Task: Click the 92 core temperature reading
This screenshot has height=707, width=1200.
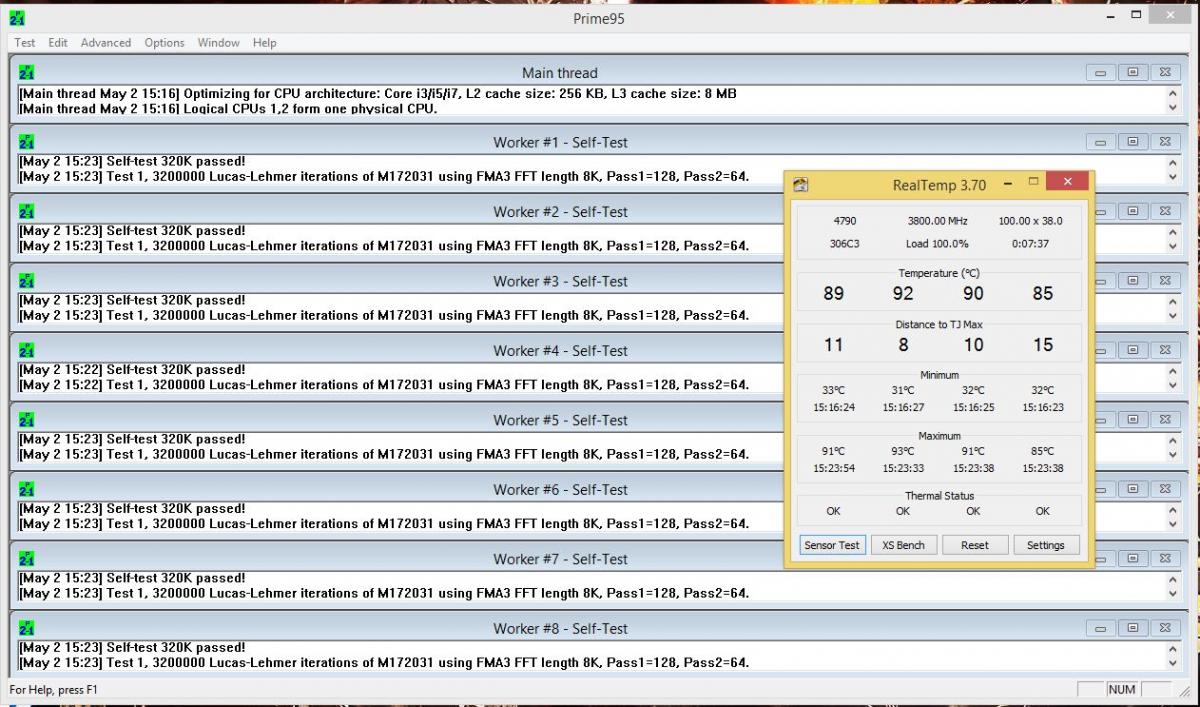Action: click(903, 294)
